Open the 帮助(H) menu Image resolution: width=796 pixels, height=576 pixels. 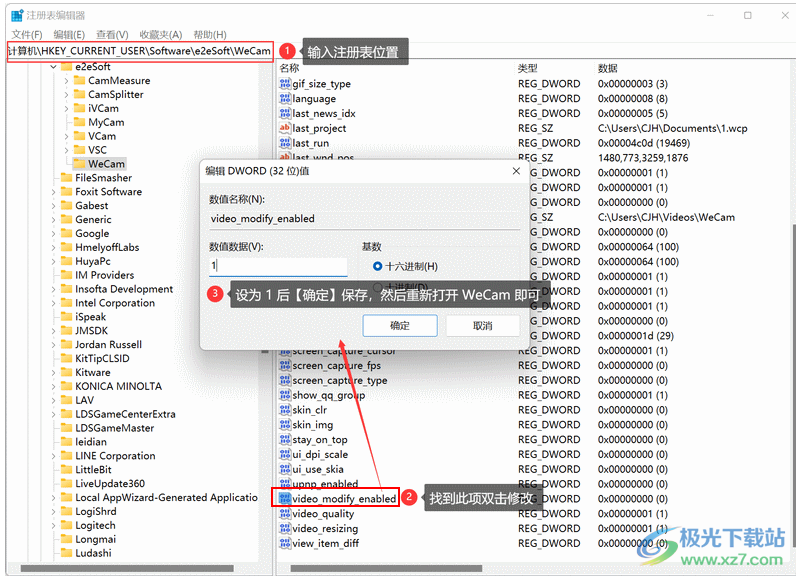click(x=210, y=35)
